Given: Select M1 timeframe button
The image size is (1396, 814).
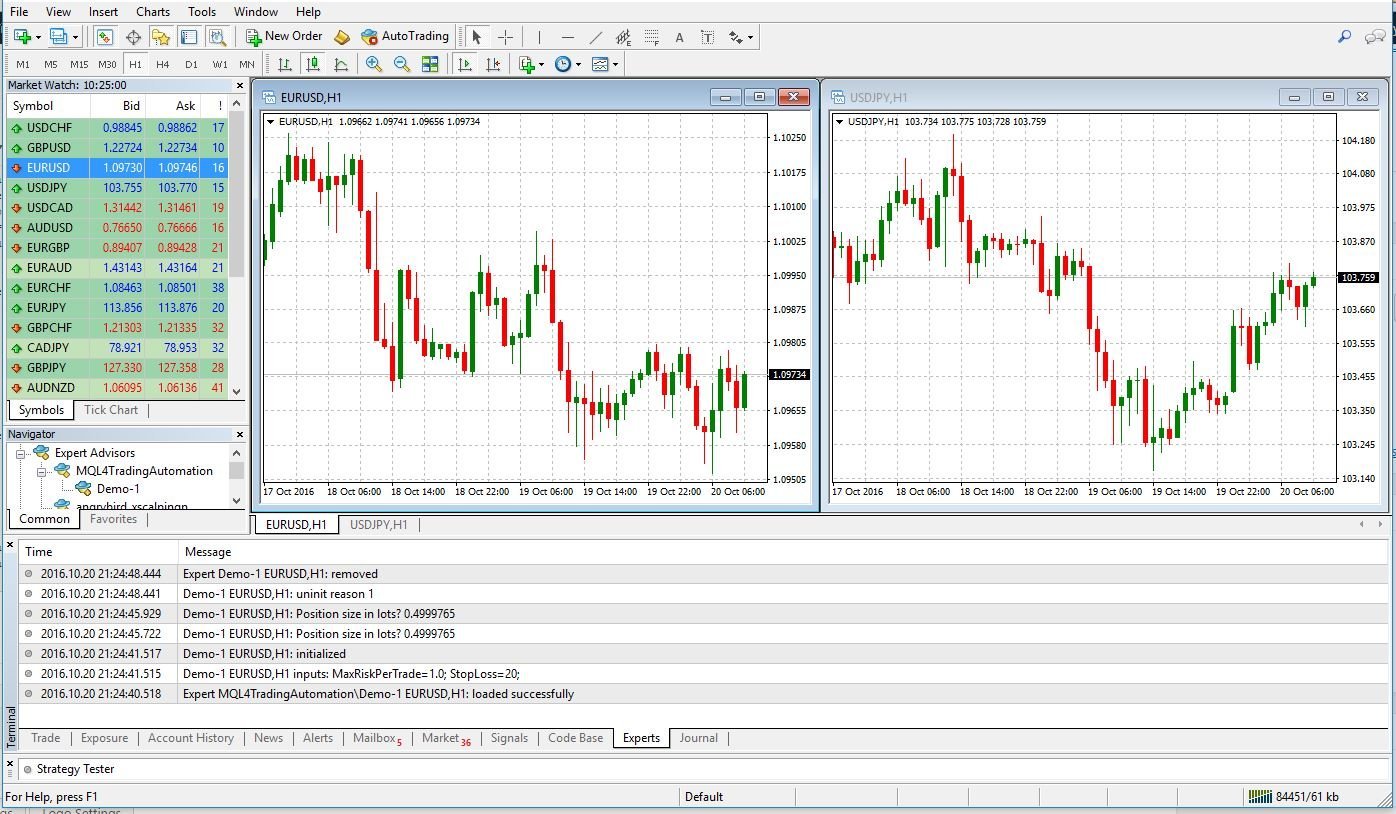Looking at the screenshot, I should point(23,64).
